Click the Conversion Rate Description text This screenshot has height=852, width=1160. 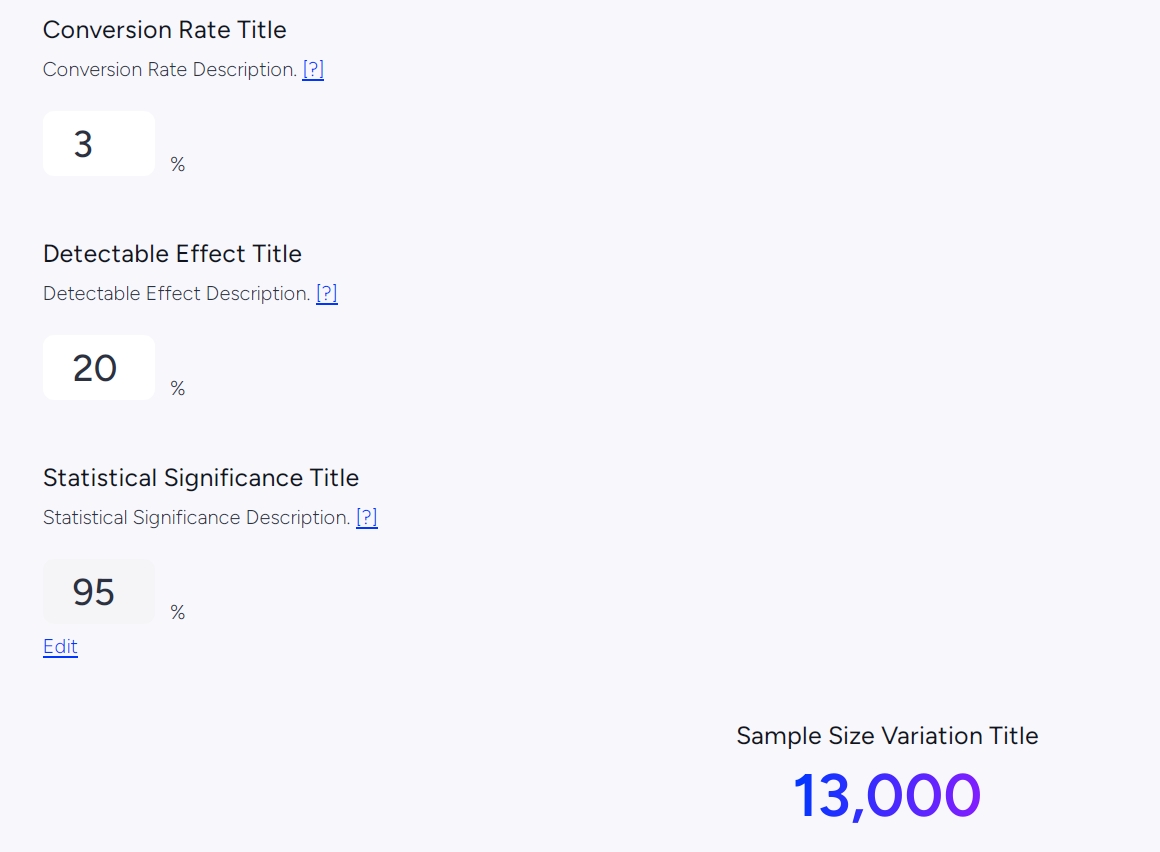(x=170, y=70)
